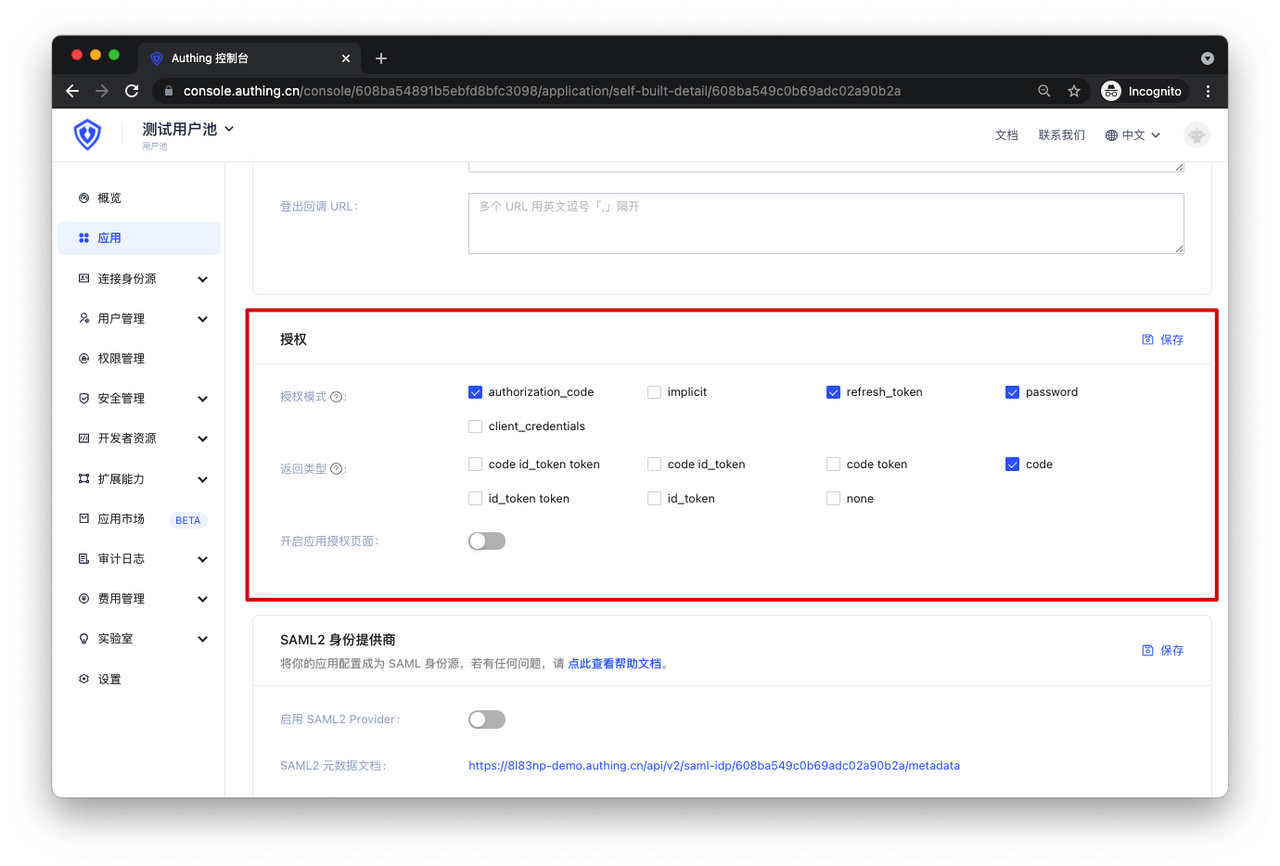Open the 中文 language dropdown
1280x866 pixels.
pos(1133,135)
